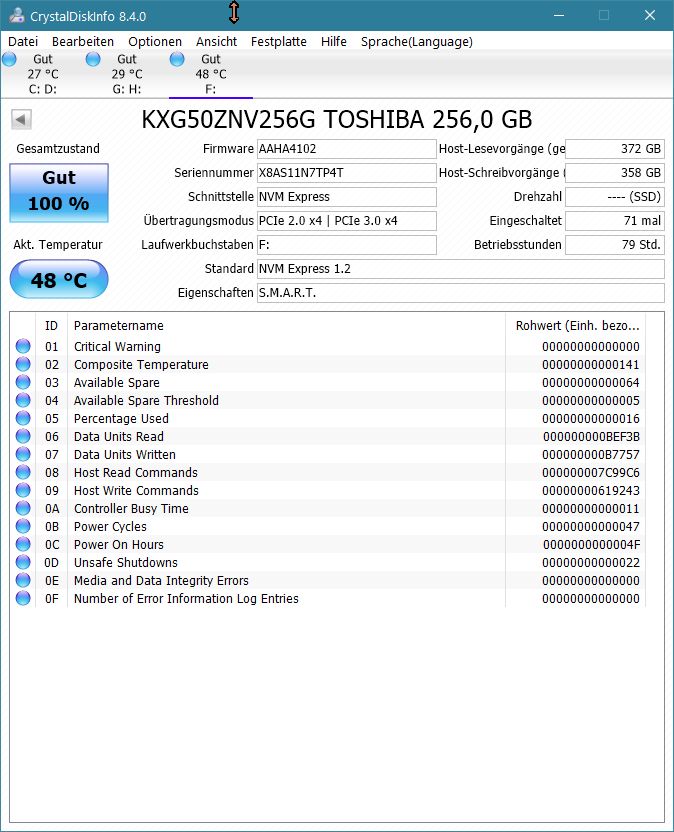Open the Optionen menu

click(x=155, y=41)
